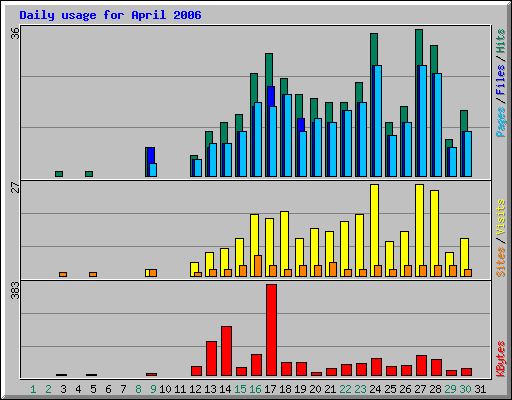Image resolution: width=512 pixels, height=400 pixels.
Task: Select day "9" on the x-axis
Action: [x=153, y=389]
